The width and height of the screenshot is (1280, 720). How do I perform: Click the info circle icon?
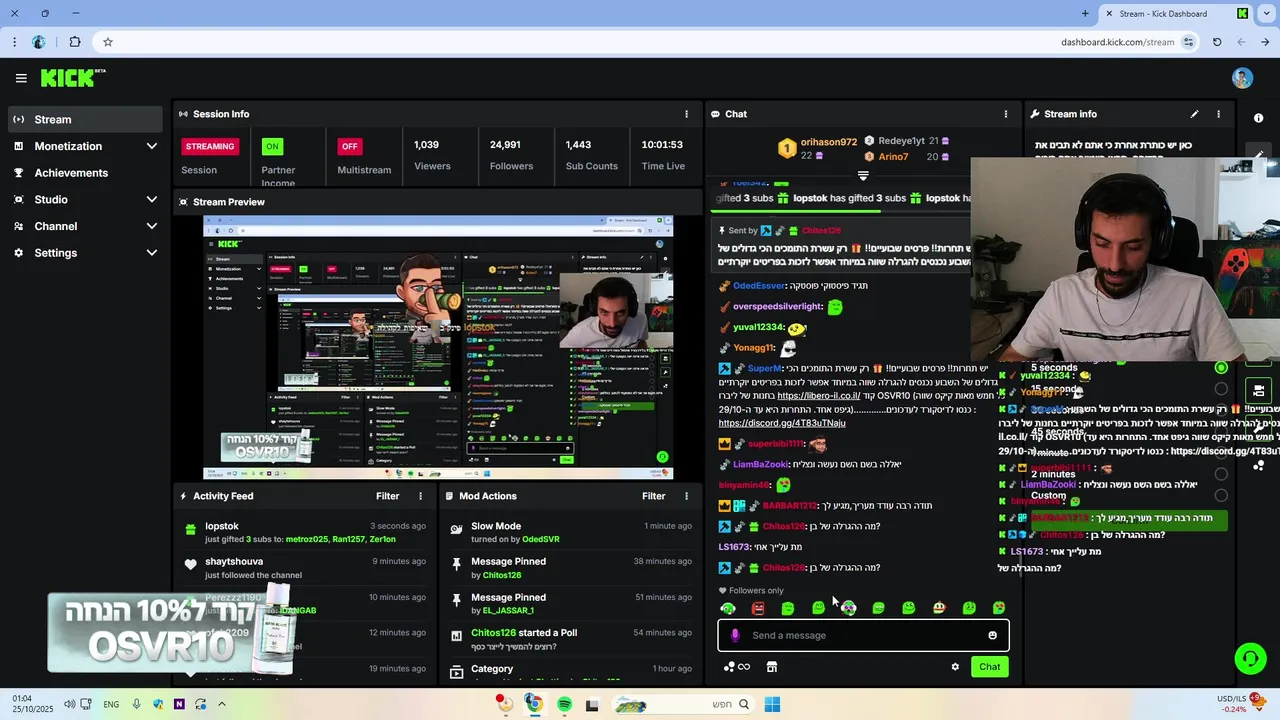[x=1258, y=118]
